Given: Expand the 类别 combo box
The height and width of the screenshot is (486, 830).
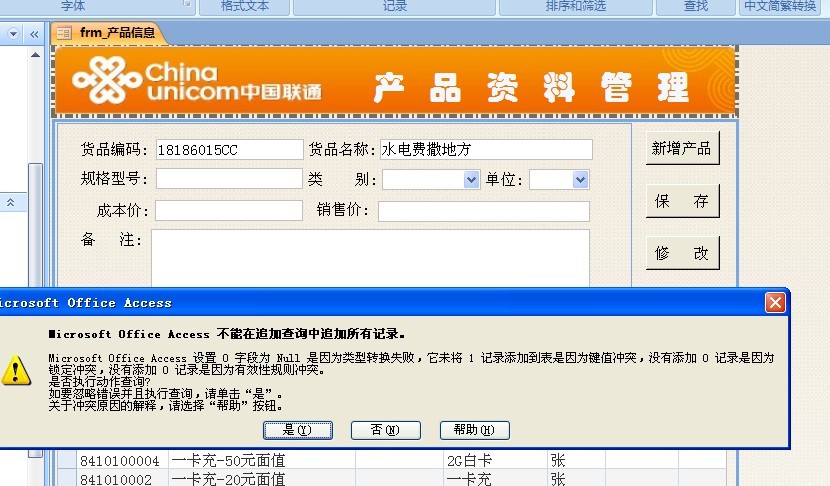Looking at the screenshot, I should coord(472,180).
